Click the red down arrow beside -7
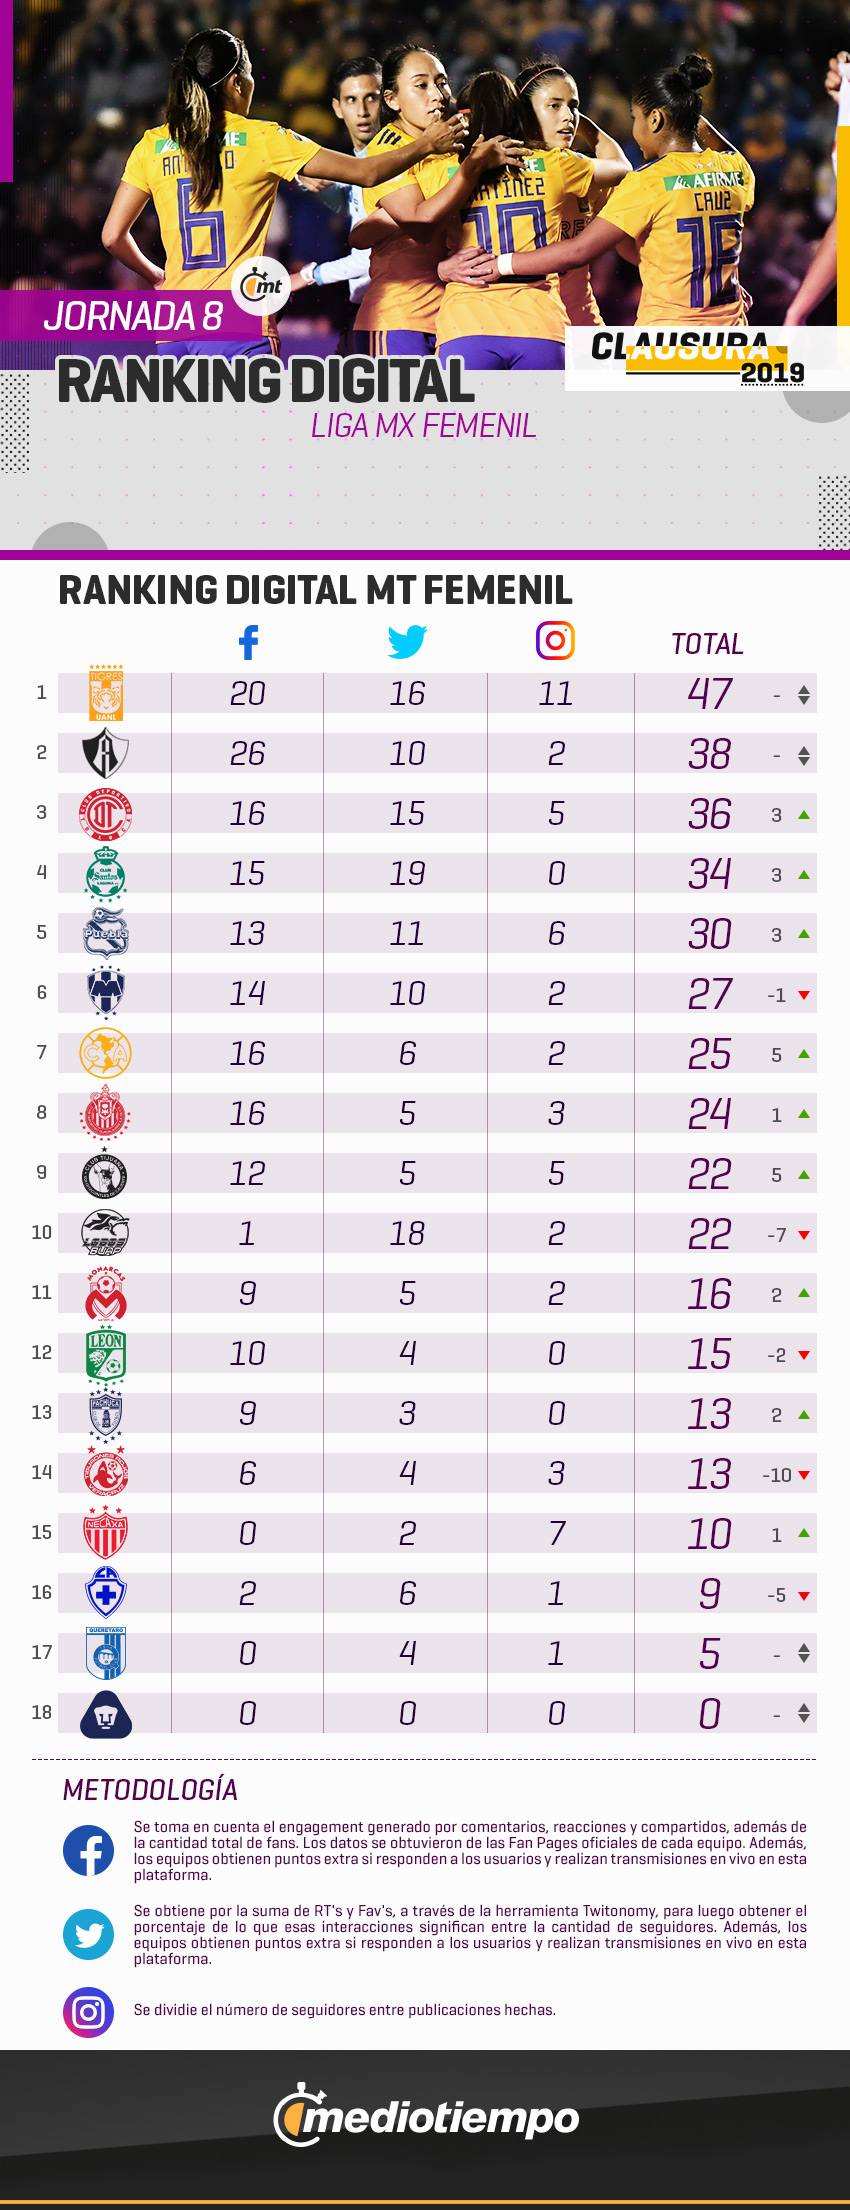Screen dimensions: 850x2210 tap(804, 1235)
